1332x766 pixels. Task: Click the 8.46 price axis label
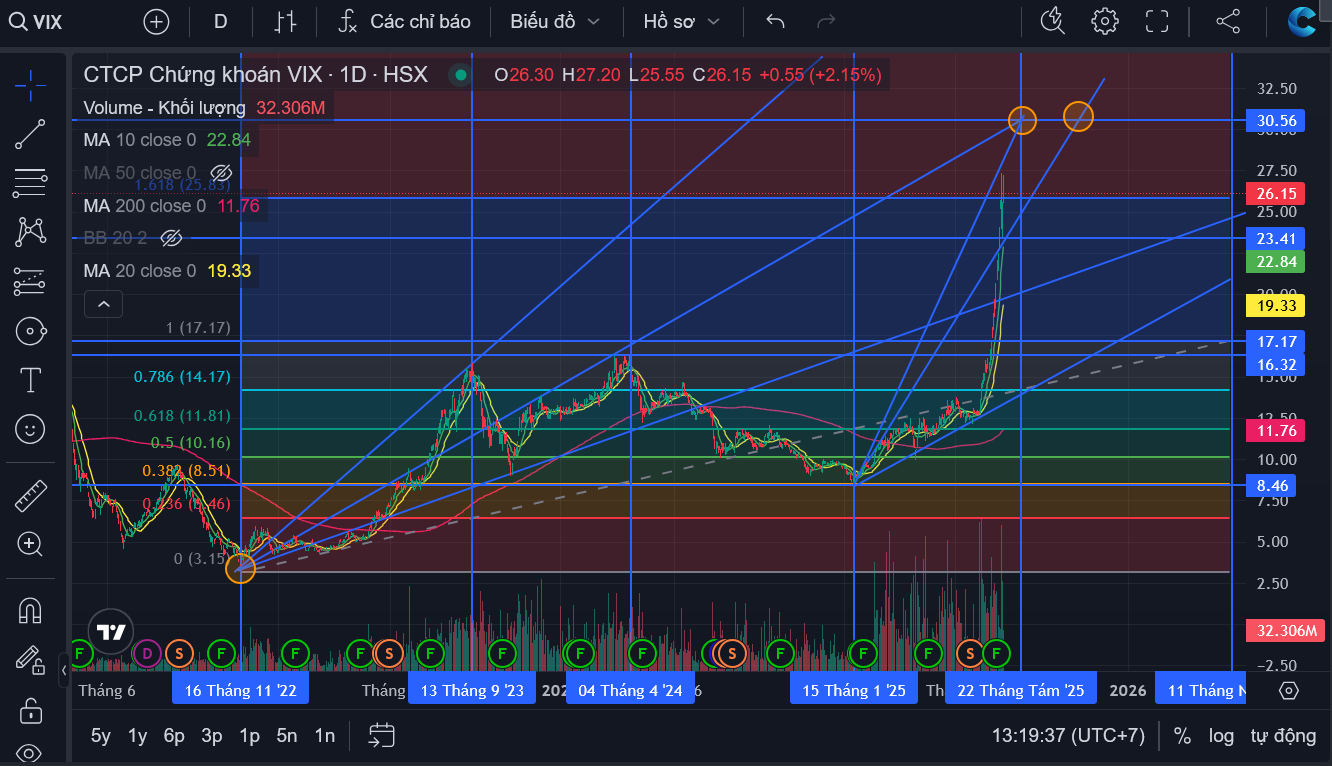[x=1271, y=486]
